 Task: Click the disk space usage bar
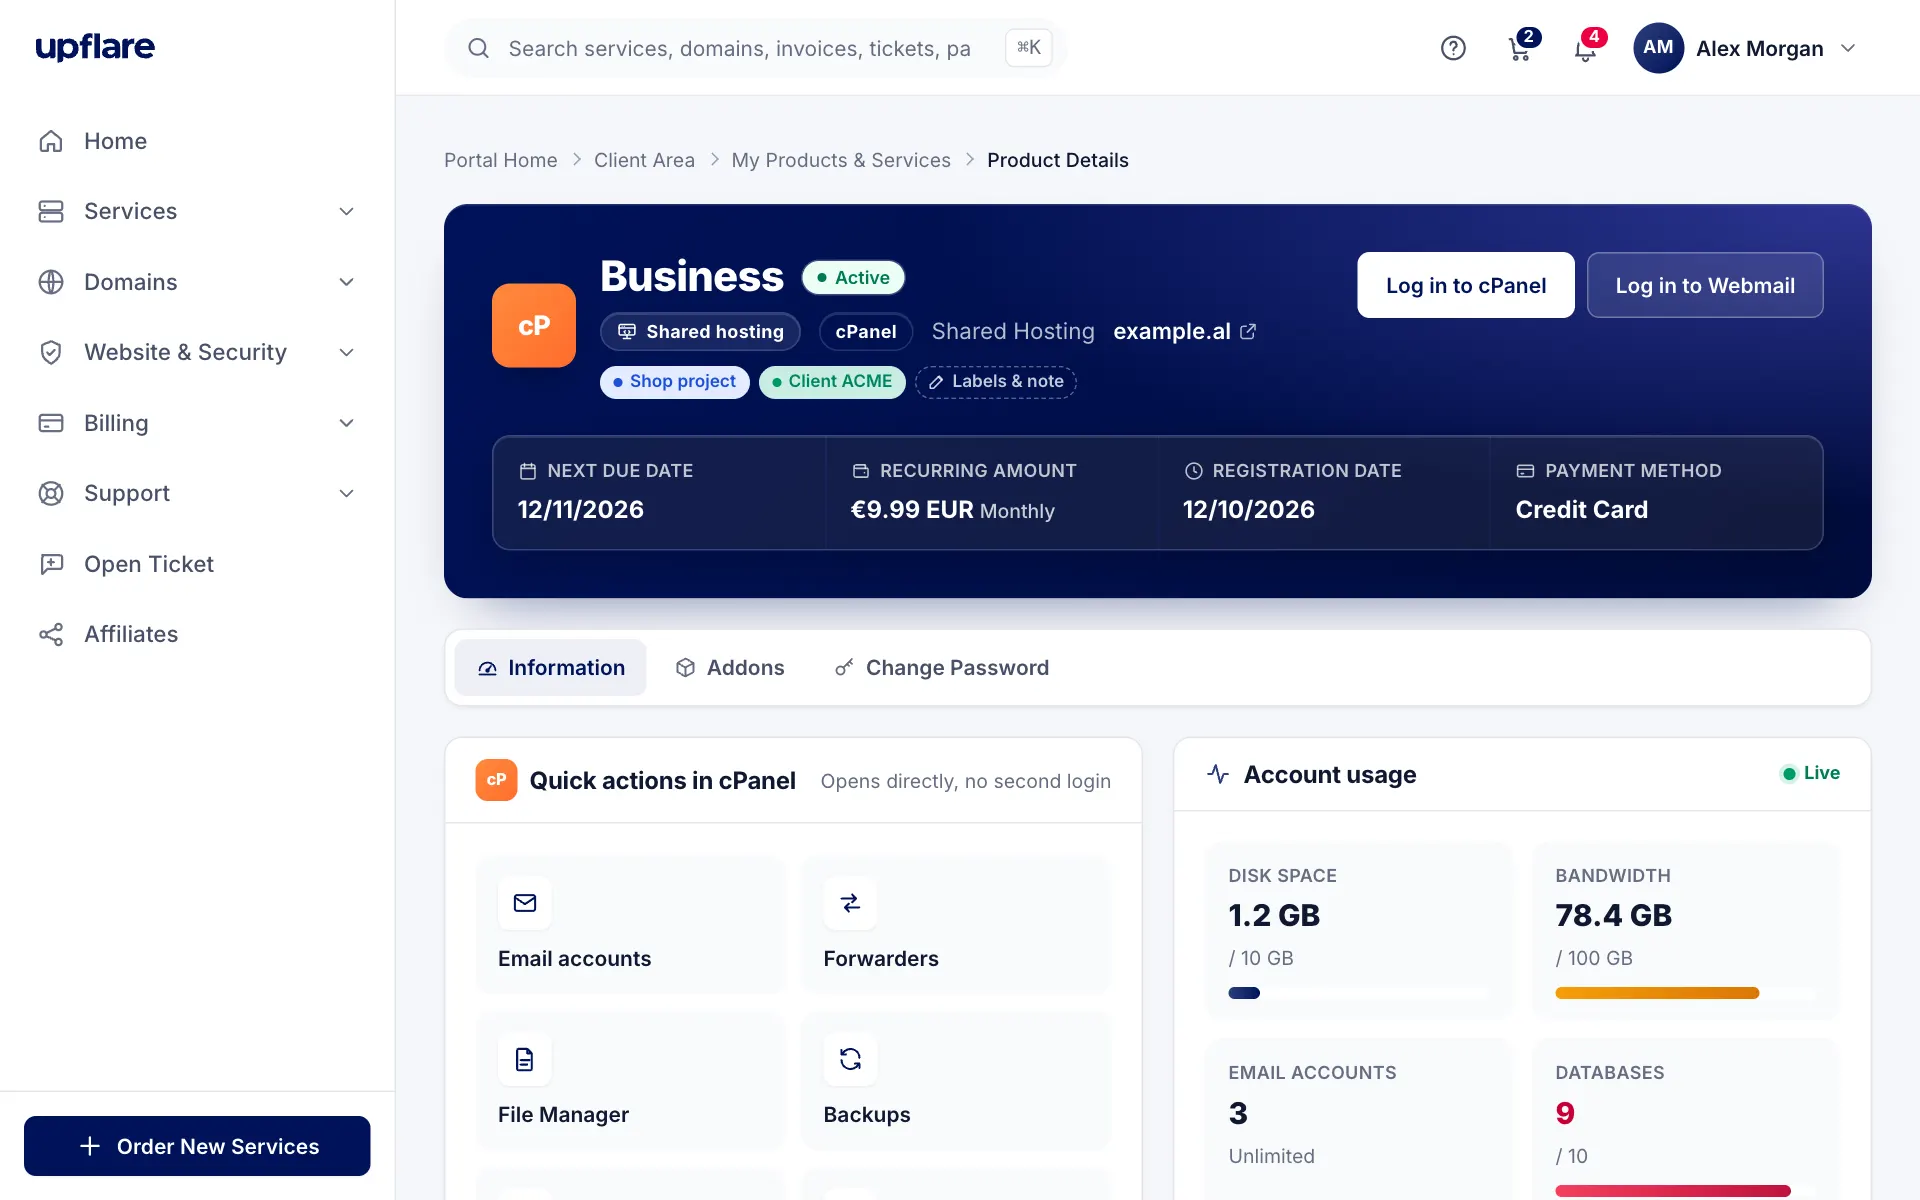[1358, 993]
